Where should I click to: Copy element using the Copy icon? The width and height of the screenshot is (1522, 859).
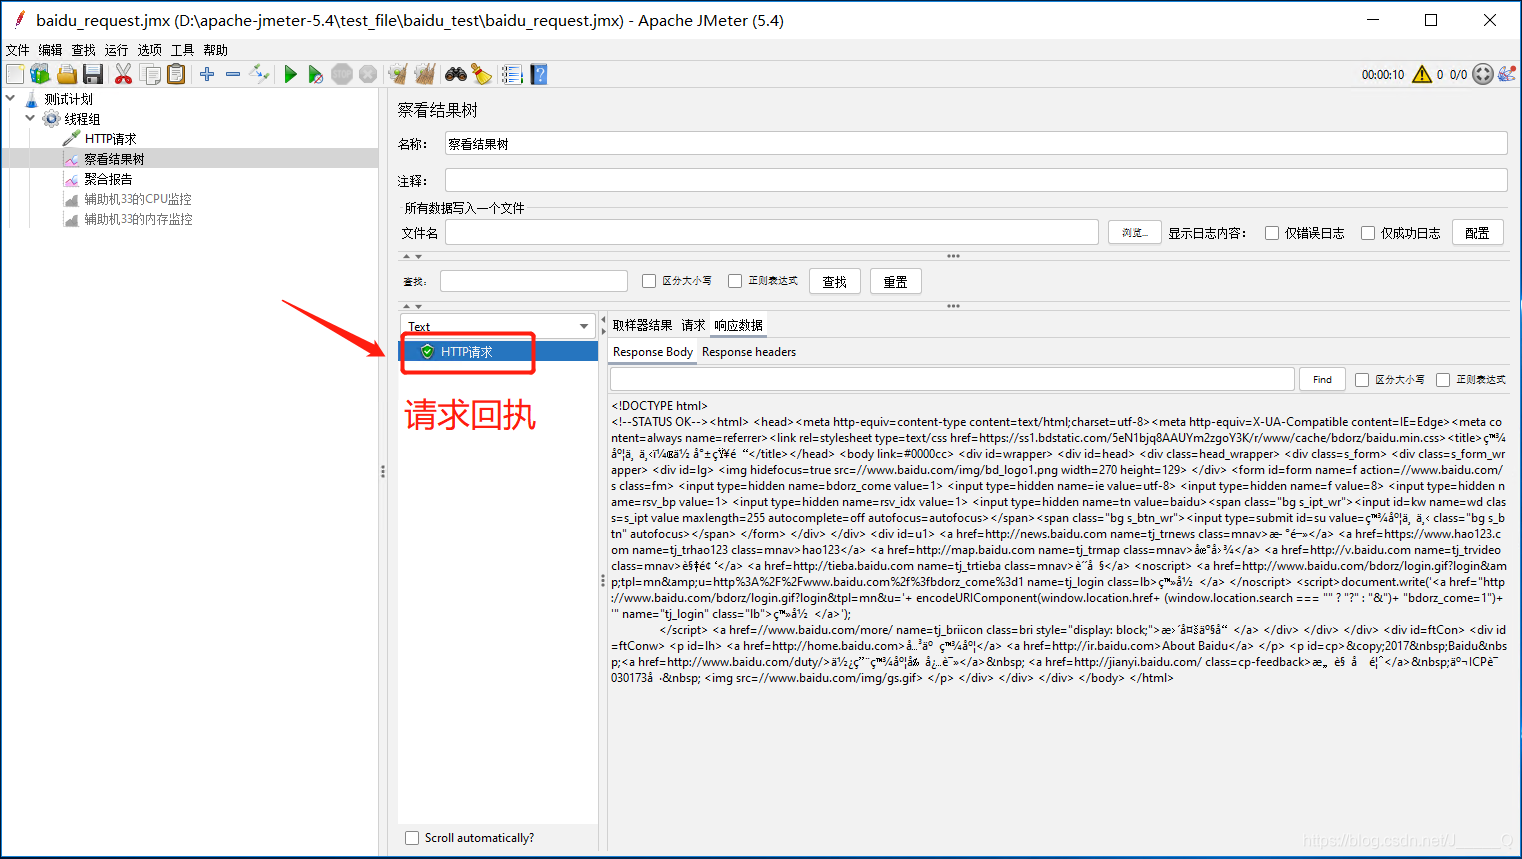click(x=150, y=74)
